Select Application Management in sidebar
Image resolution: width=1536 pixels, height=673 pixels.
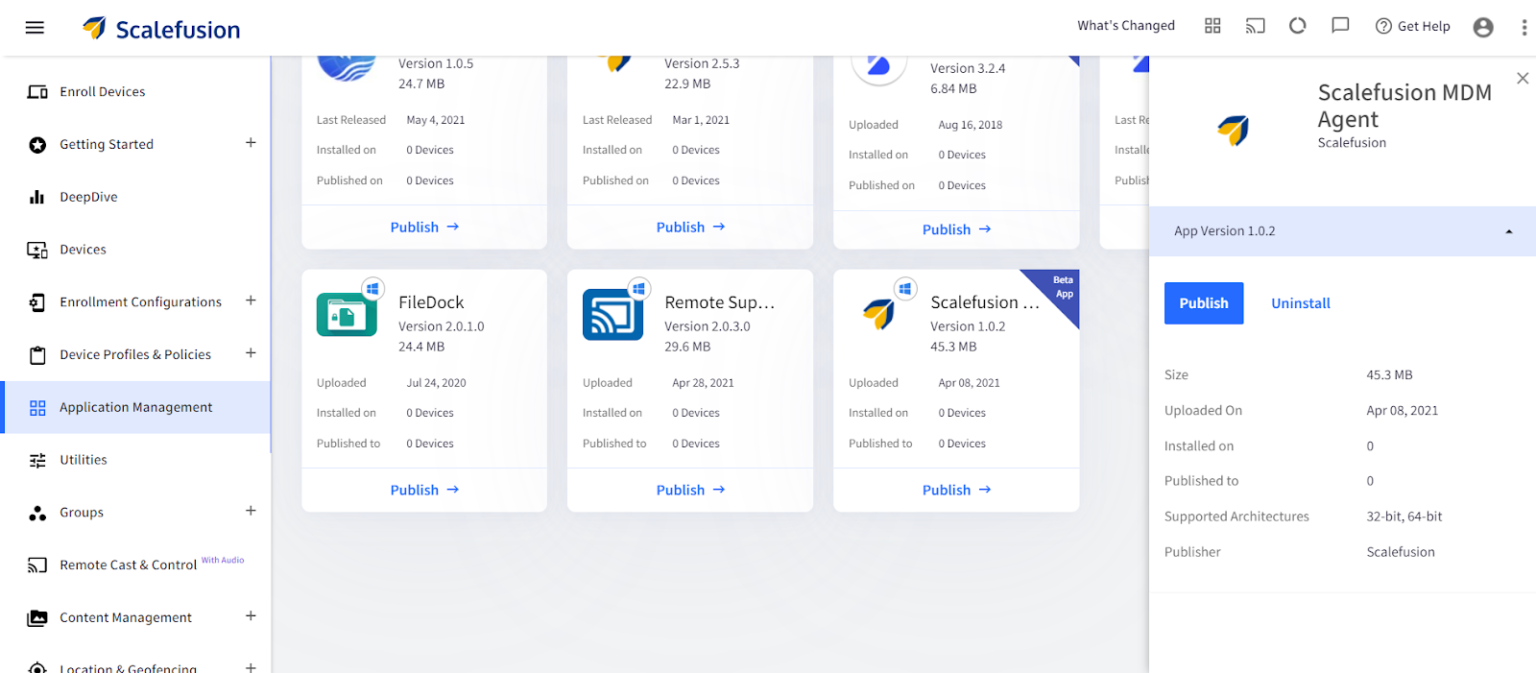tap(136, 407)
